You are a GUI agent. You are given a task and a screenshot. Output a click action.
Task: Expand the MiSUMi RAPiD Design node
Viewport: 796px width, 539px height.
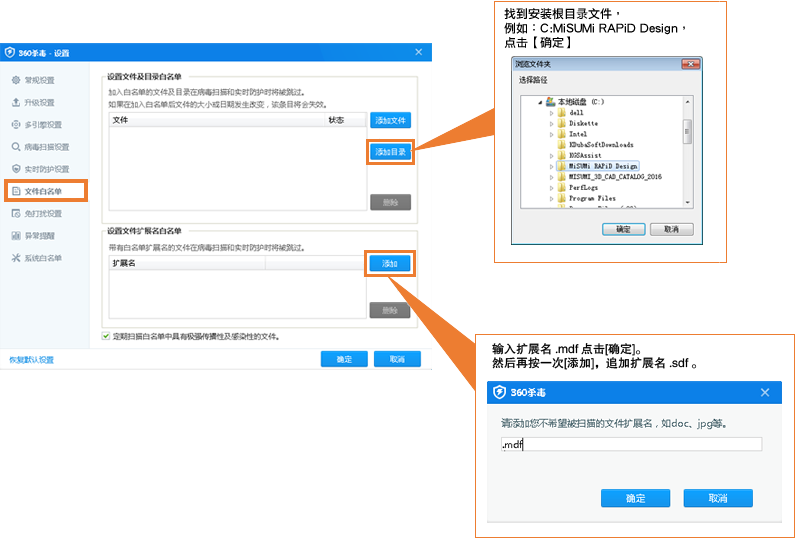(x=551, y=166)
